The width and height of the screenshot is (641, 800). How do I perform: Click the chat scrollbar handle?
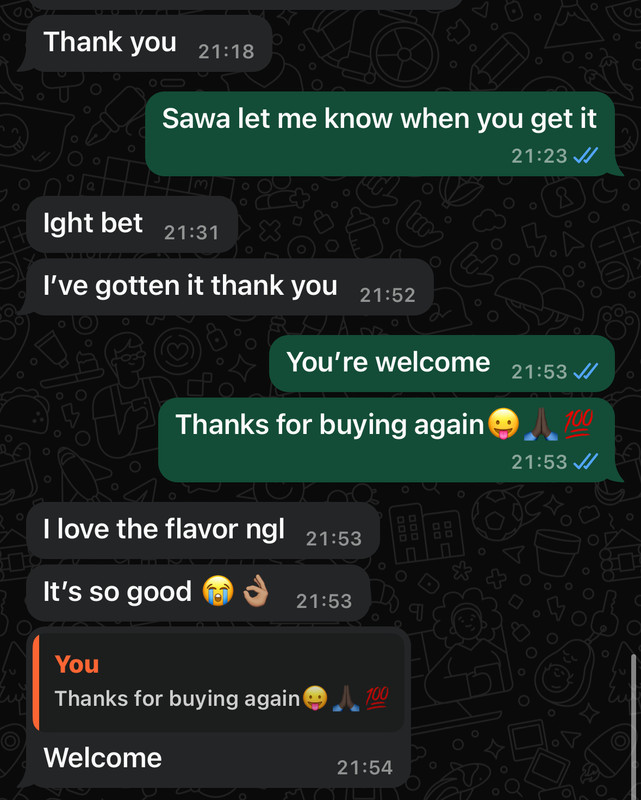tap(634, 724)
